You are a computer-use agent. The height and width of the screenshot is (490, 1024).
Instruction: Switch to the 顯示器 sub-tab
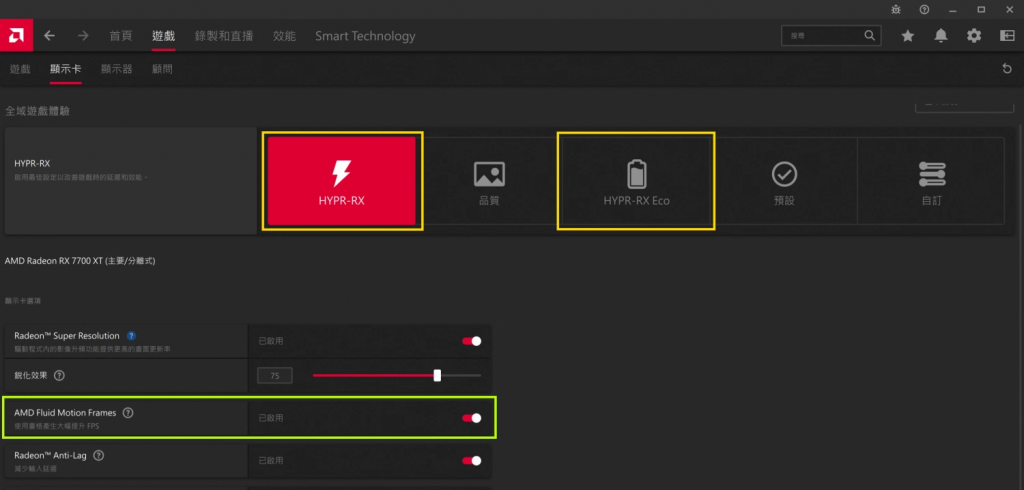point(117,69)
